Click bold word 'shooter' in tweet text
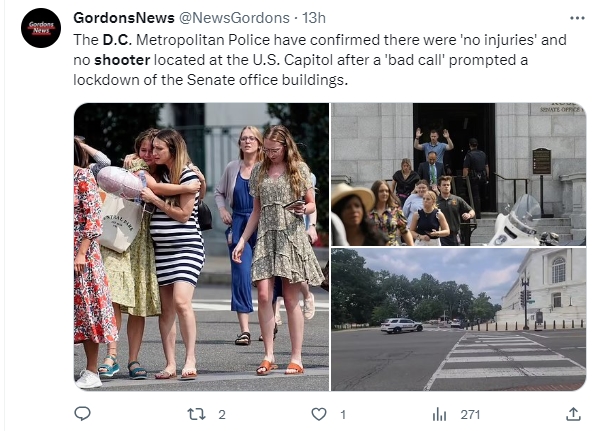The height and width of the screenshot is (431, 602). click(x=122, y=60)
